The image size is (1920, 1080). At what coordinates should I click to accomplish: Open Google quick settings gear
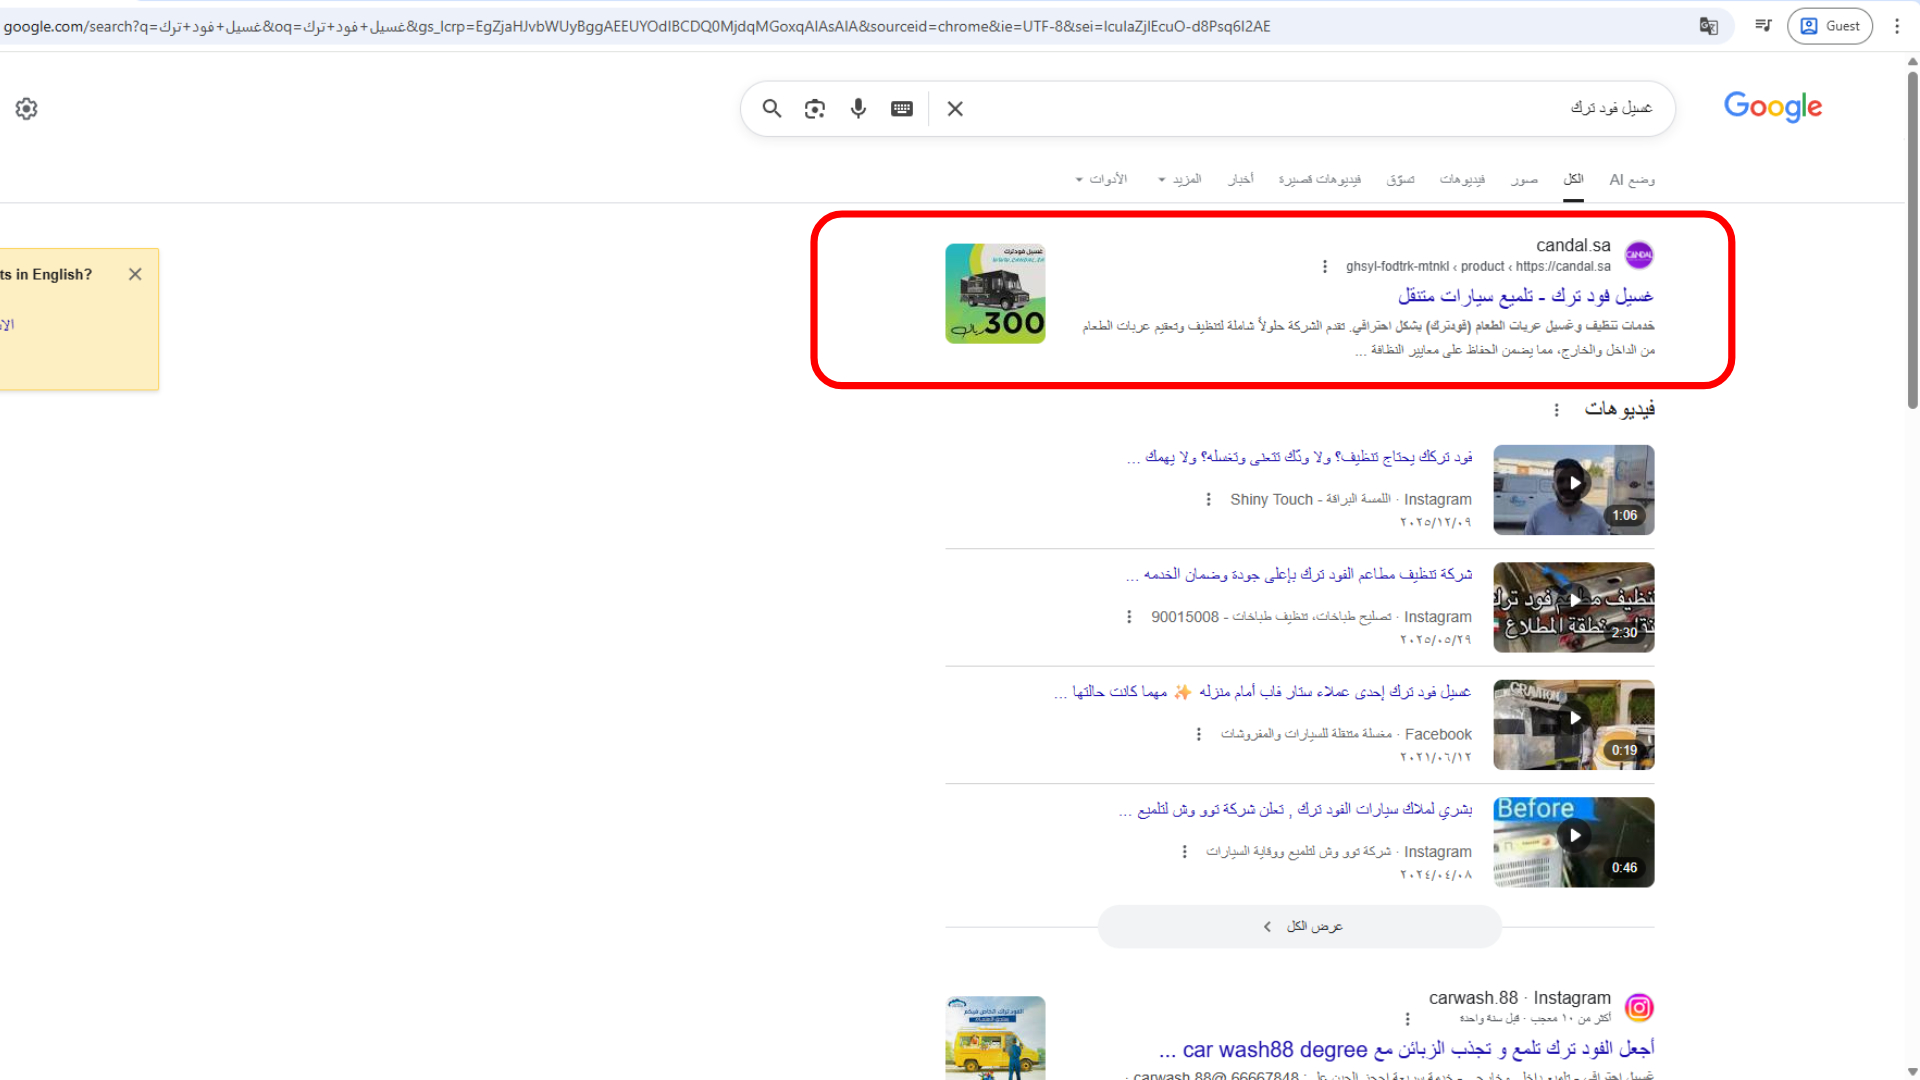(x=26, y=108)
